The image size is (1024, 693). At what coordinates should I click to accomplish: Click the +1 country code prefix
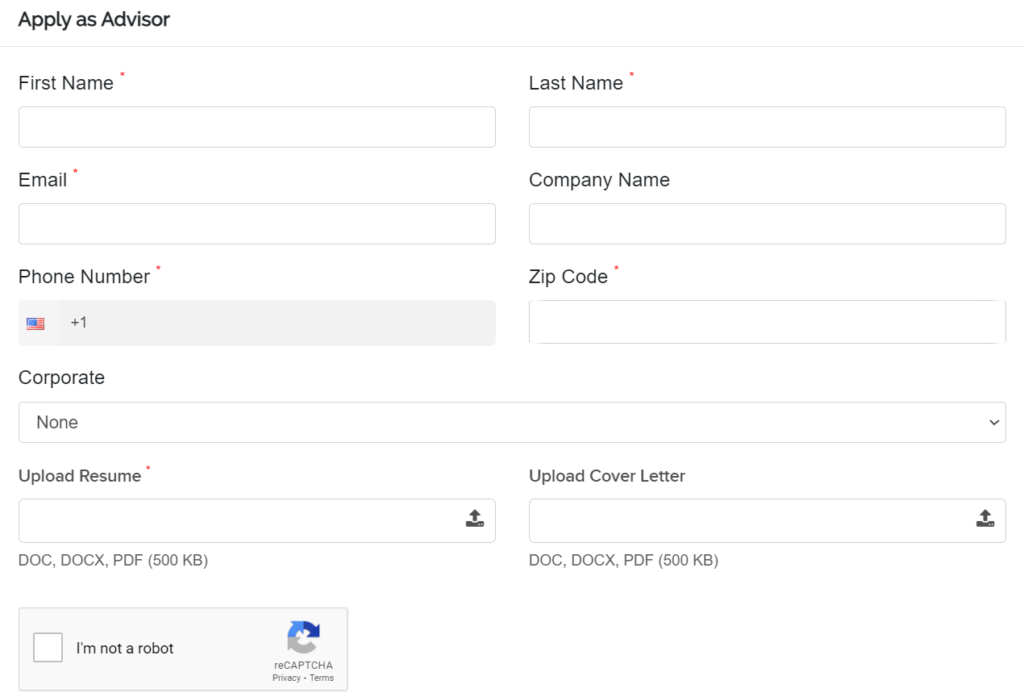coord(79,323)
